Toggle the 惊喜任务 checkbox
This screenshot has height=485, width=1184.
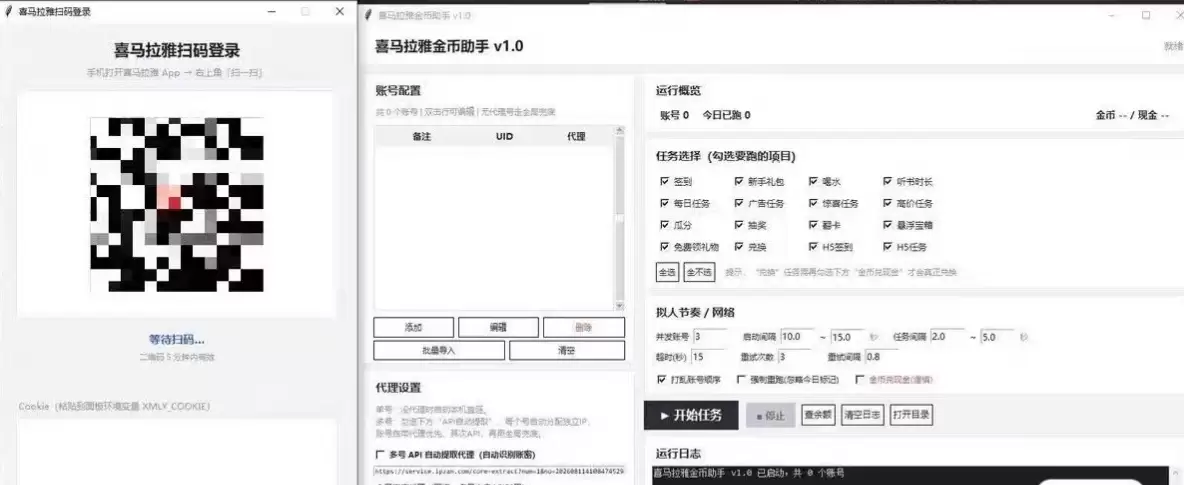tap(813, 203)
